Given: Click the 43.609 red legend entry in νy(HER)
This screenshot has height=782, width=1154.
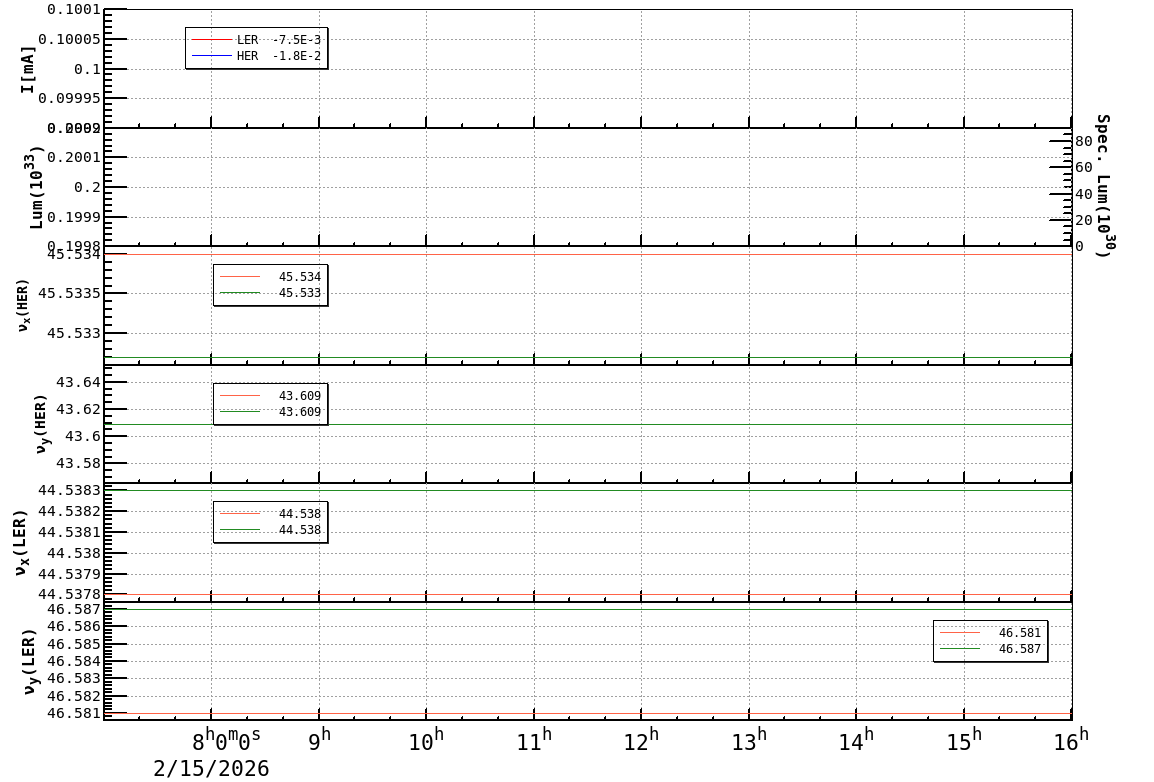Looking at the screenshot, I should coord(270,396).
